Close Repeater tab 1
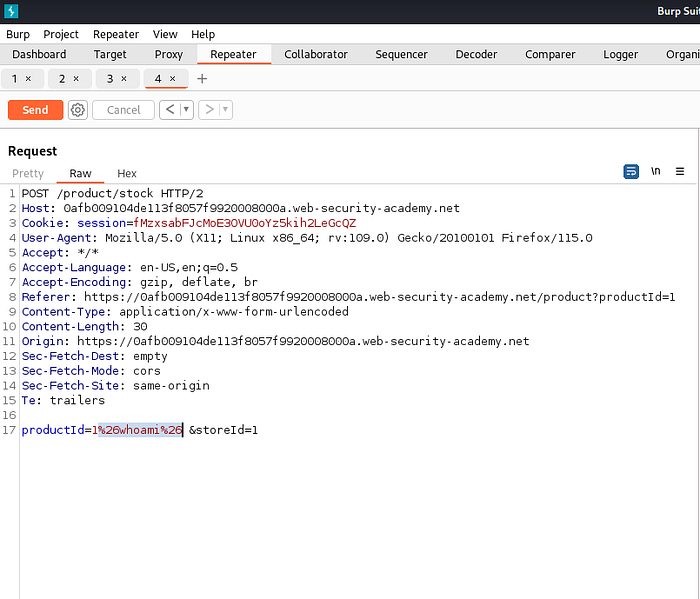This screenshot has width=700, height=599. pos(28,79)
